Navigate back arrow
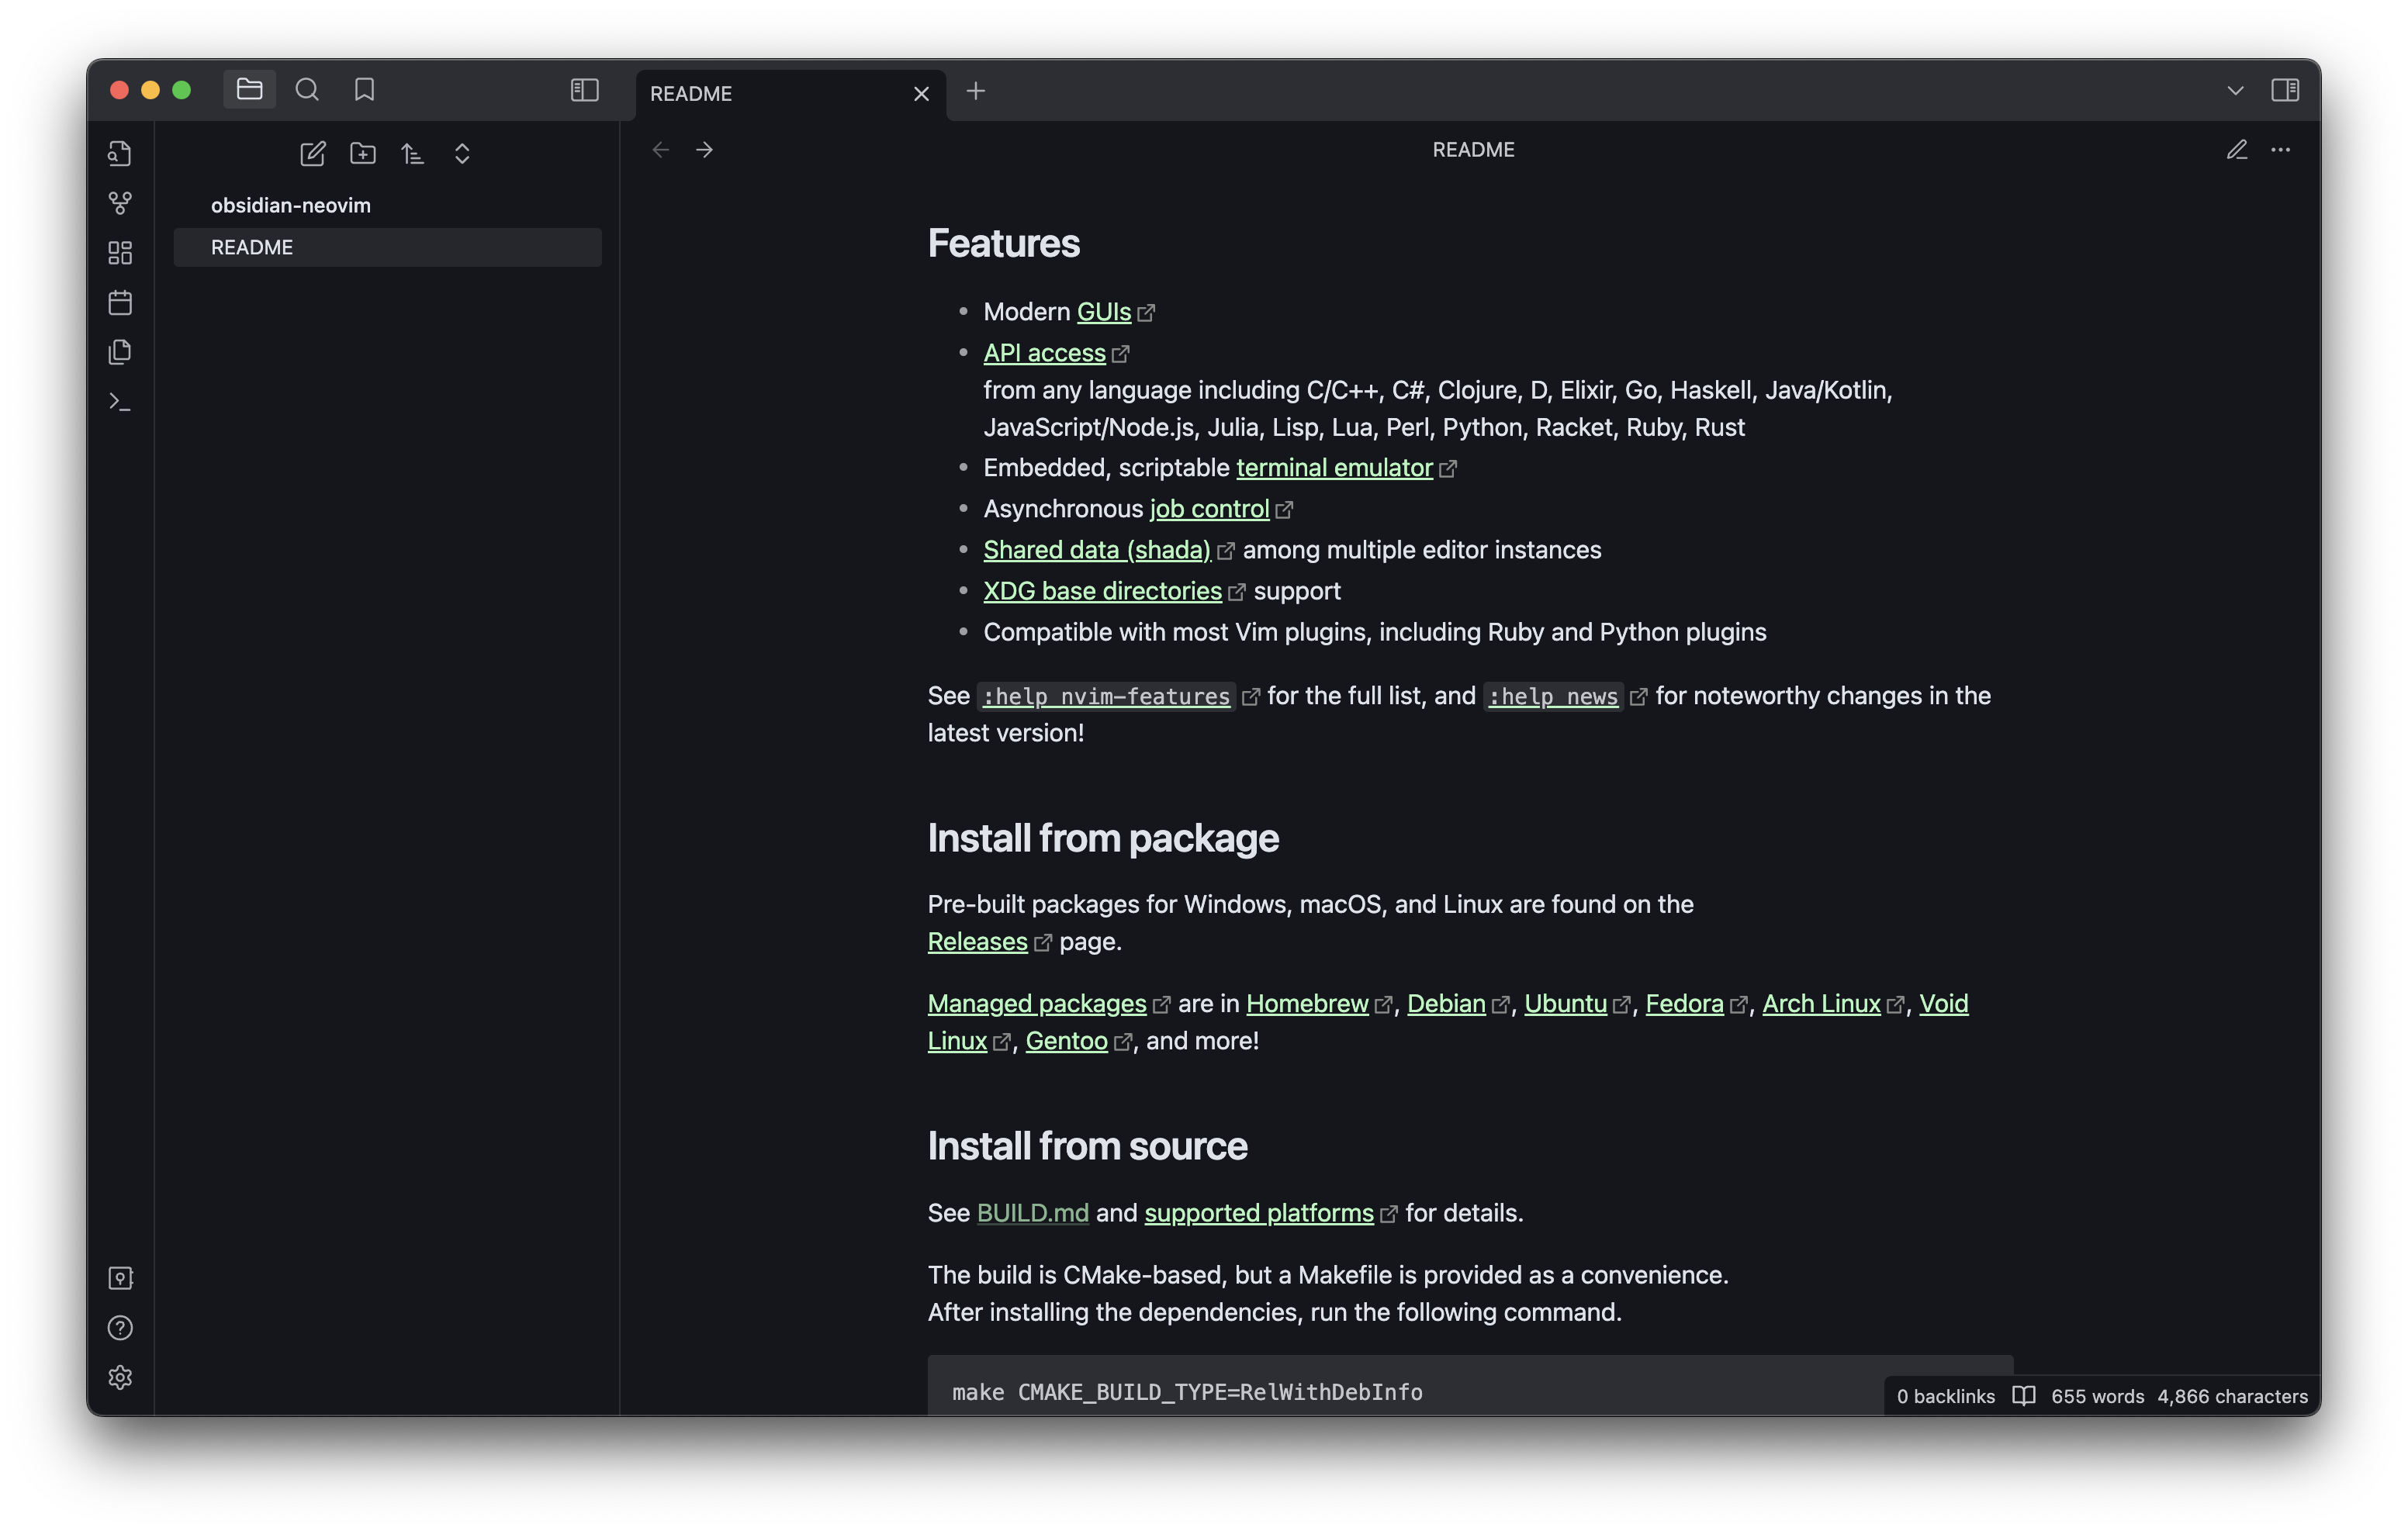 pos(660,150)
